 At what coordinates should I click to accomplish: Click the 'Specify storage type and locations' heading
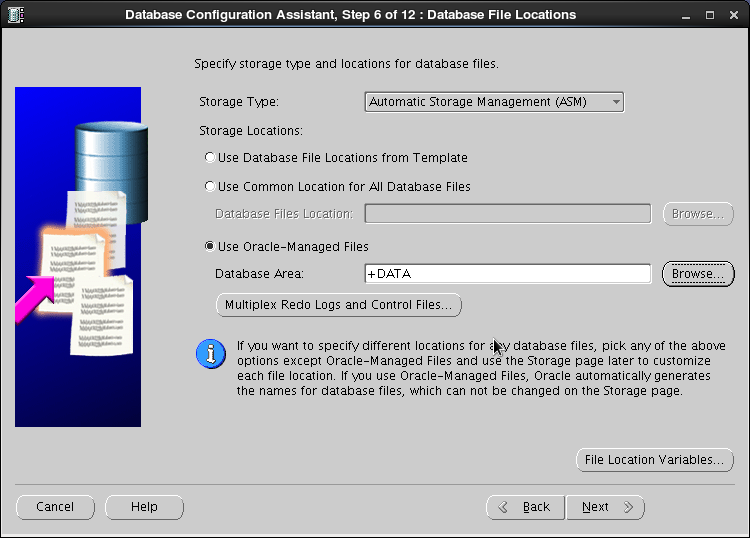click(346, 64)
